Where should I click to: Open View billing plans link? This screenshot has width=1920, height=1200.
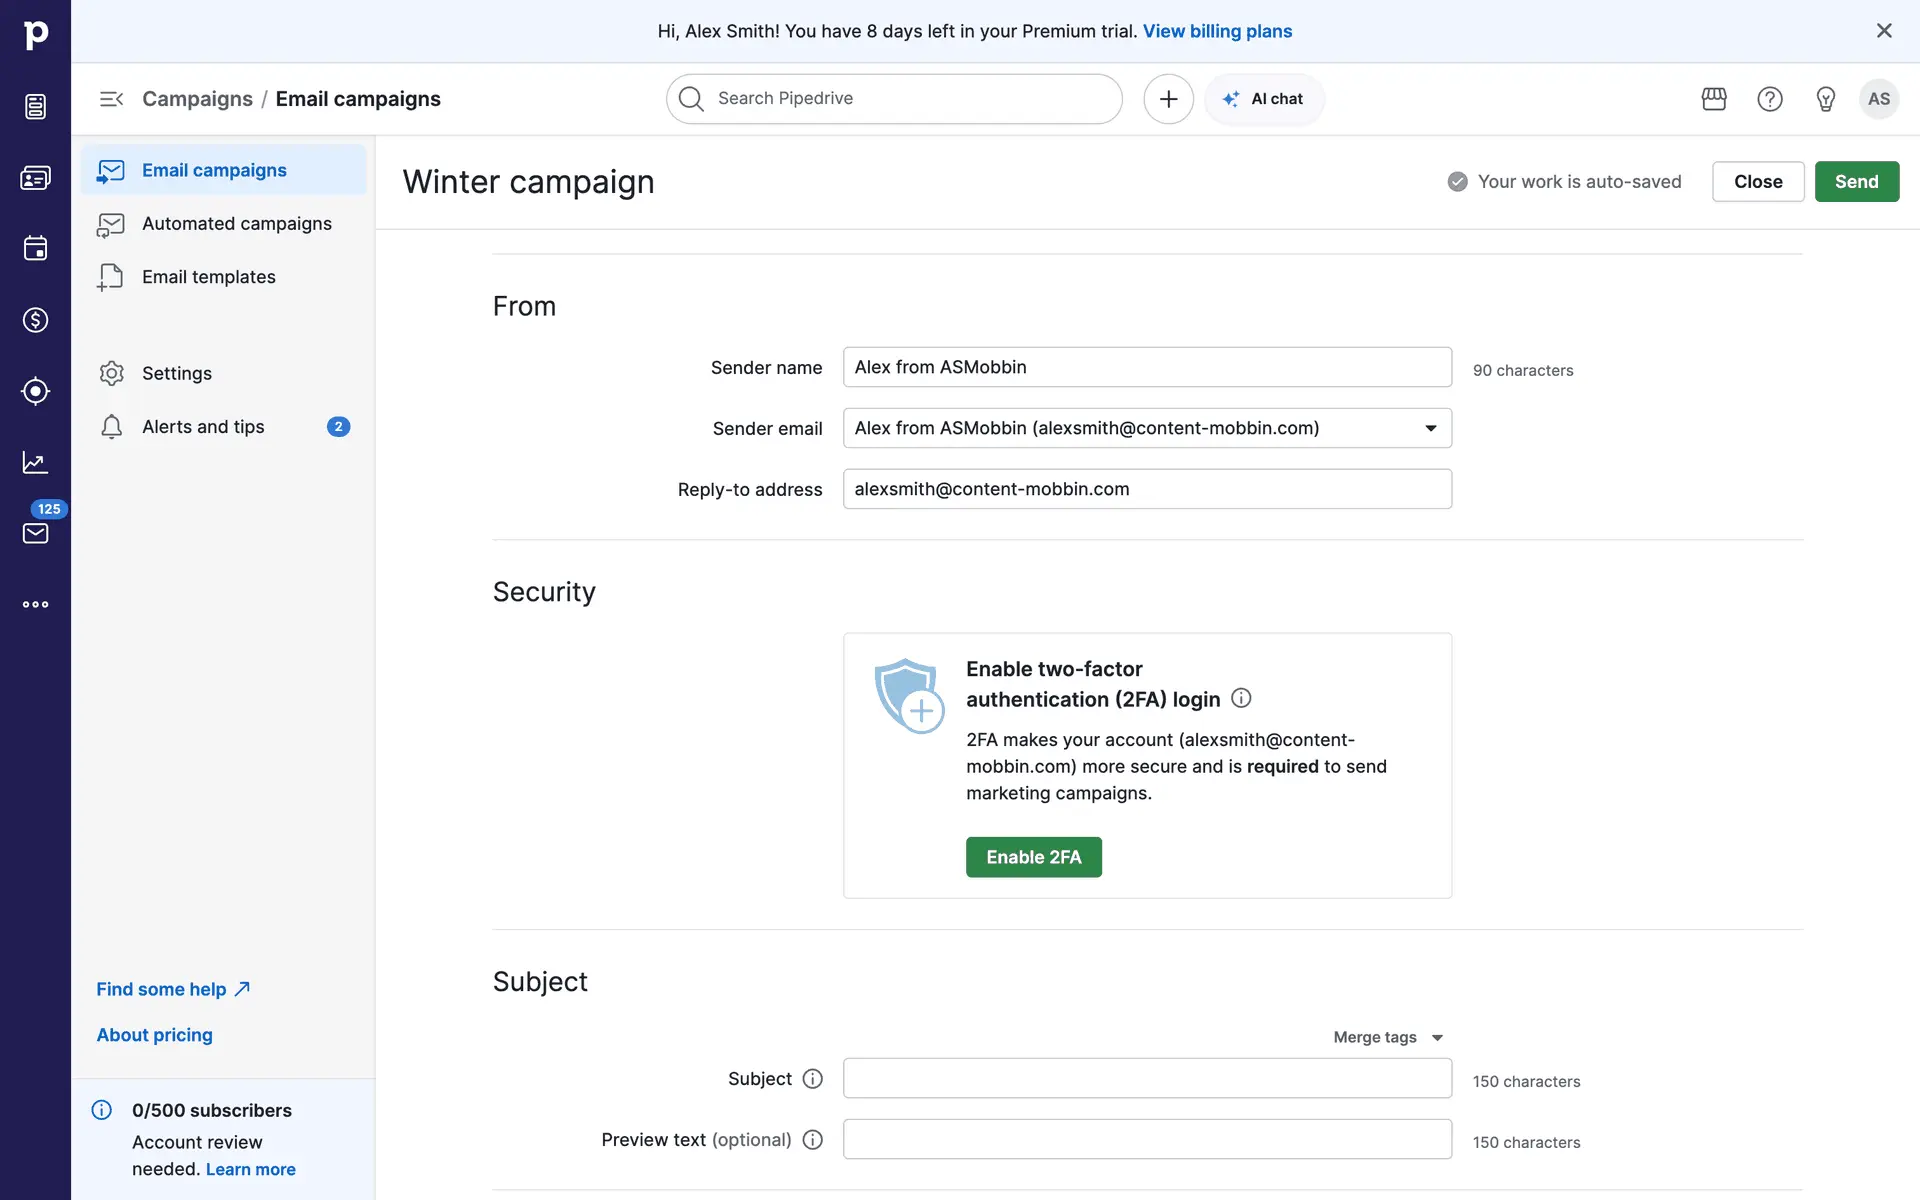click(x=1217, y=31)
